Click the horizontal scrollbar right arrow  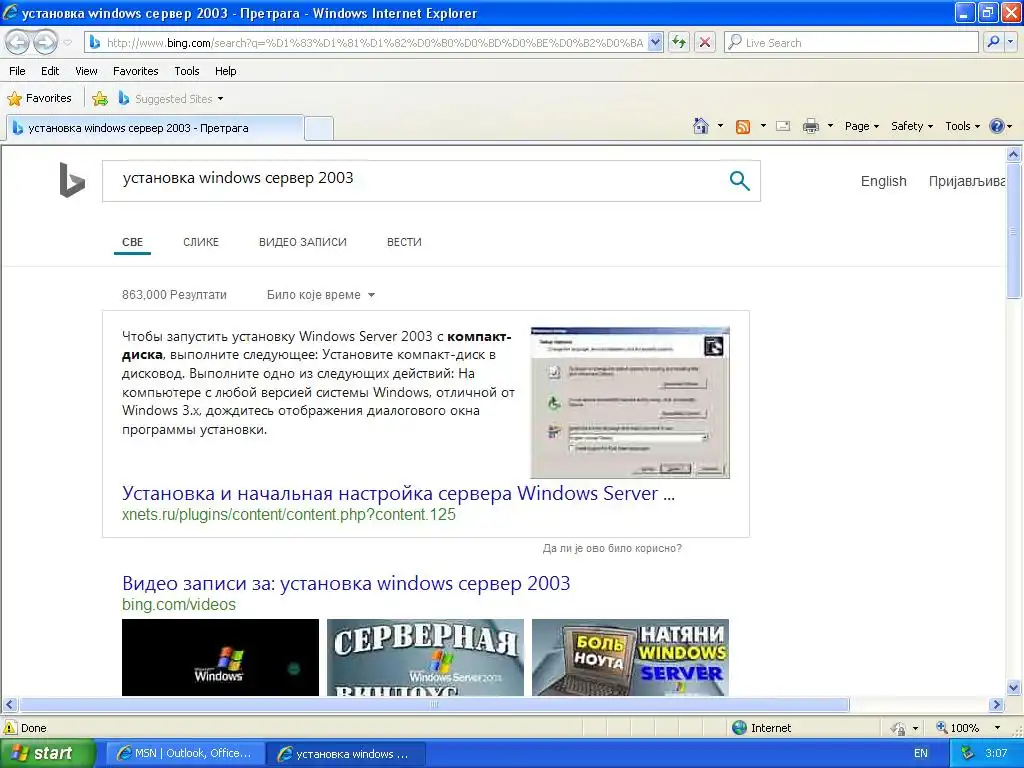click(x=997, y=705)
